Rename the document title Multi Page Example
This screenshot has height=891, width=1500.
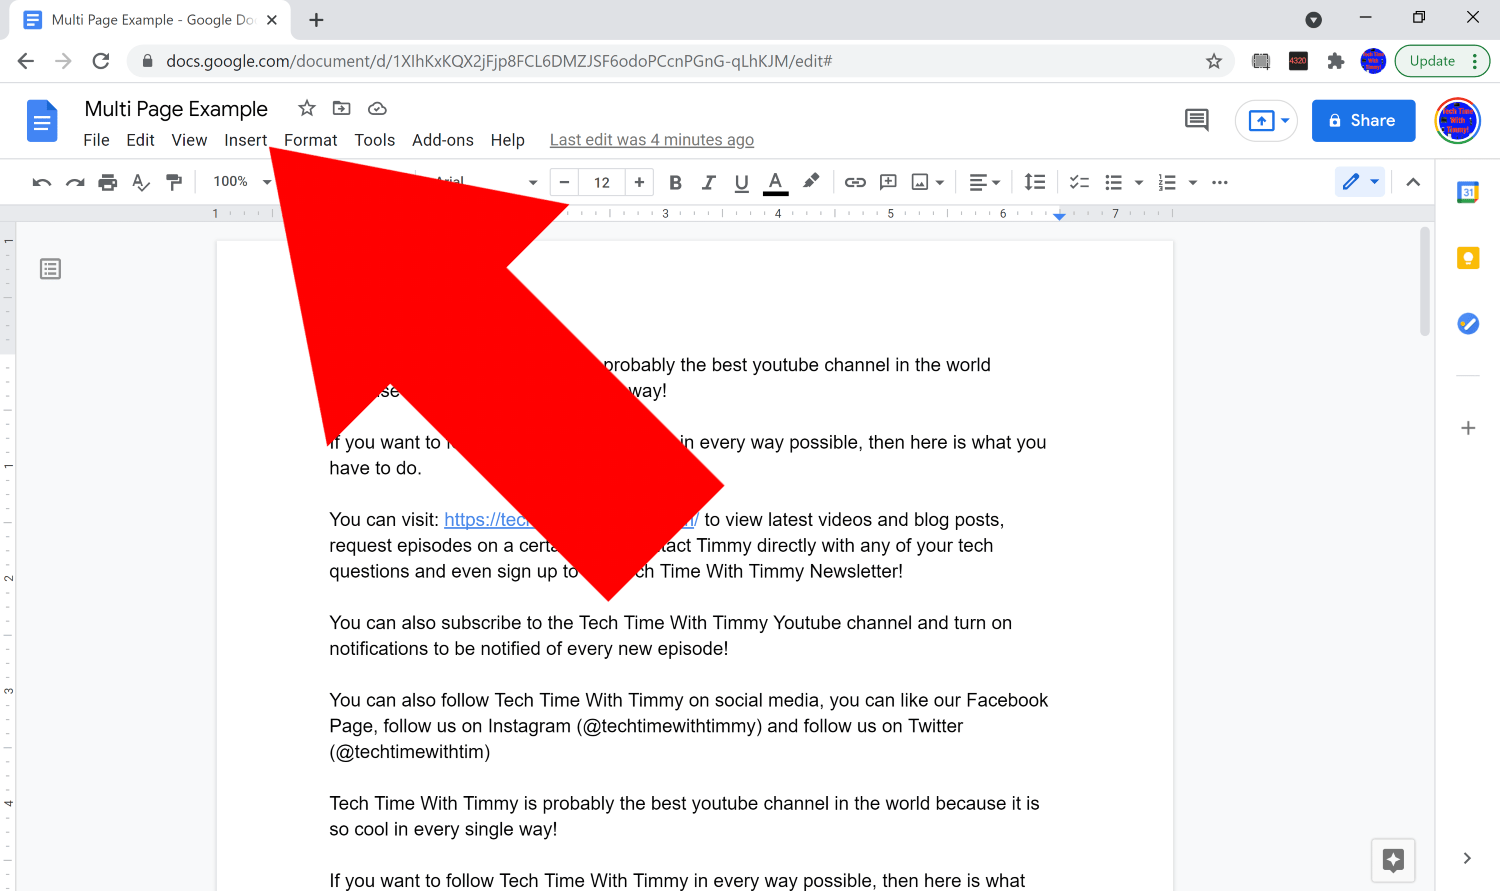tap(176, 108)
